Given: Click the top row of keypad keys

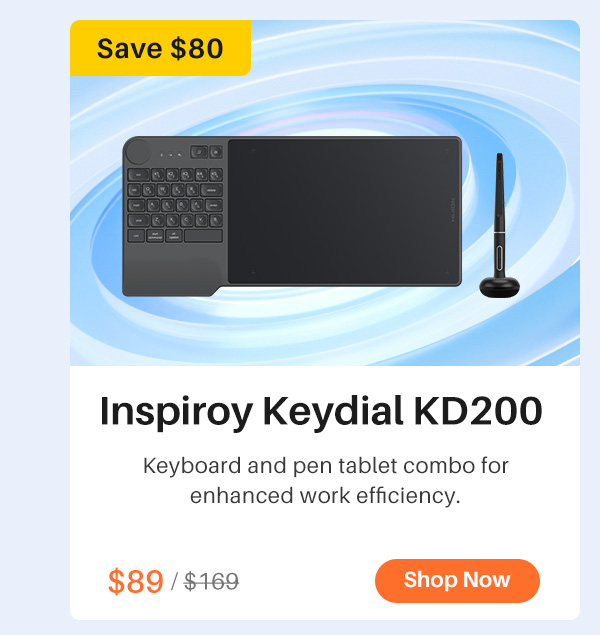Looking at the screenshot, I should [175, 175].
